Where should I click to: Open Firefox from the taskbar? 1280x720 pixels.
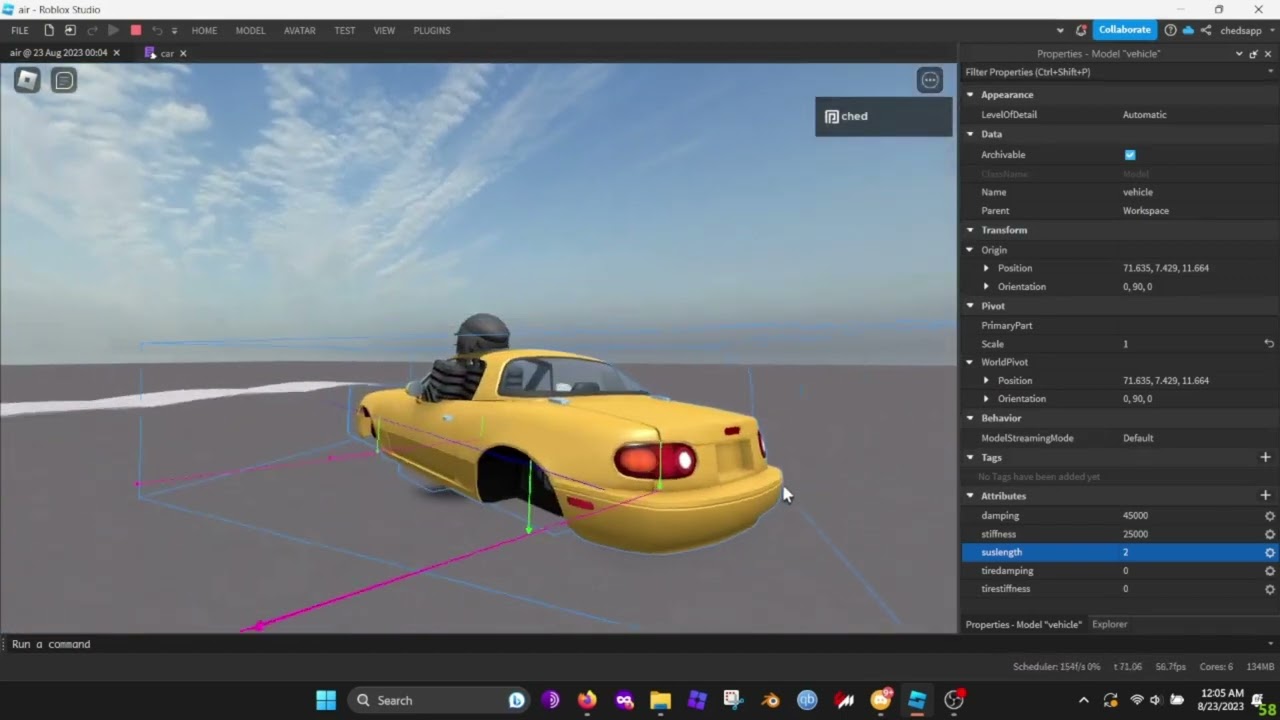pyautogui.click(x=587, y=700)
